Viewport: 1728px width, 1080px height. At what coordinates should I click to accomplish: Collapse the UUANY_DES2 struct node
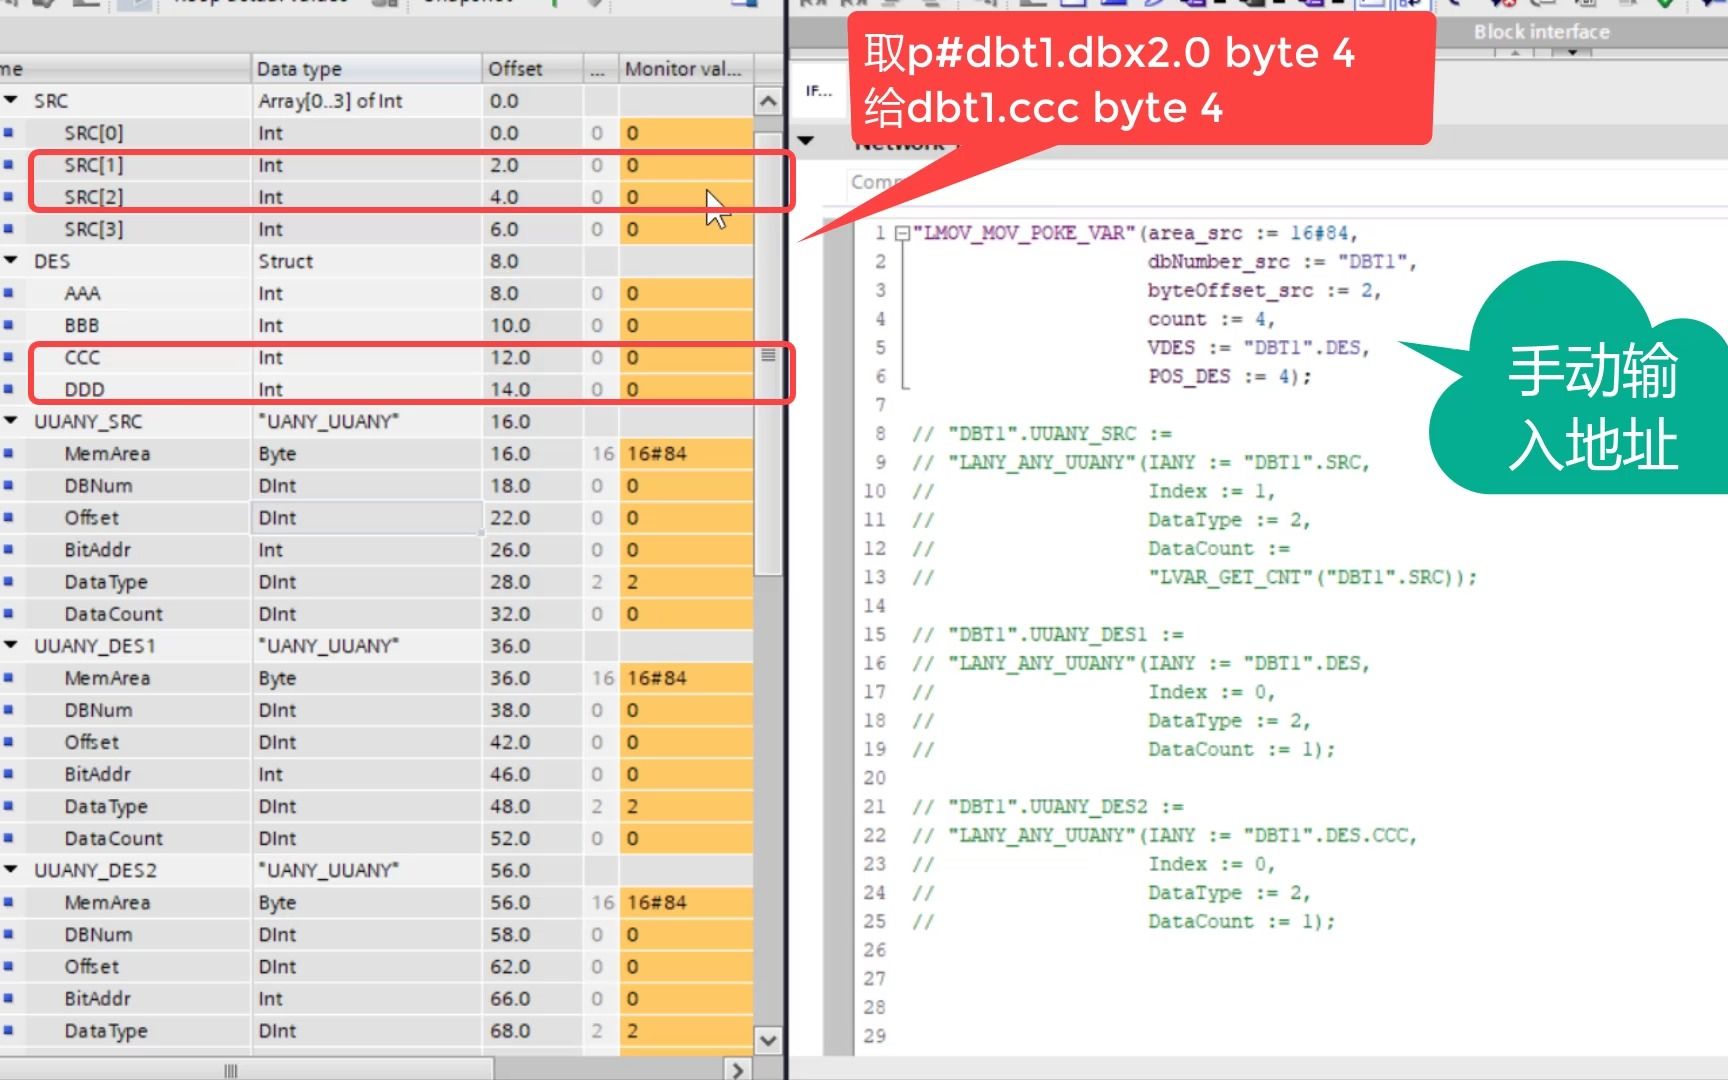pyautogui.click(x=11, y=870)
